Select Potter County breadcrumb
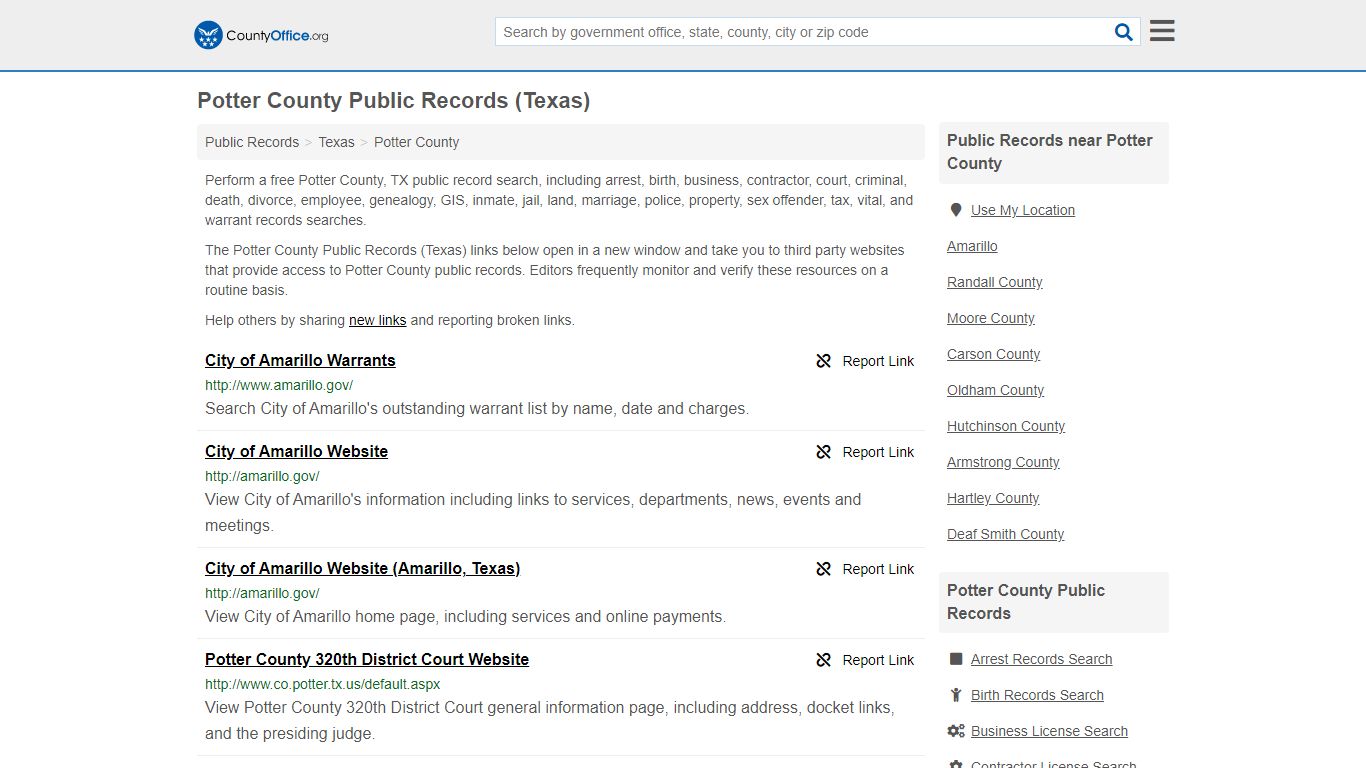The image size is (1366, 768). 416,142
